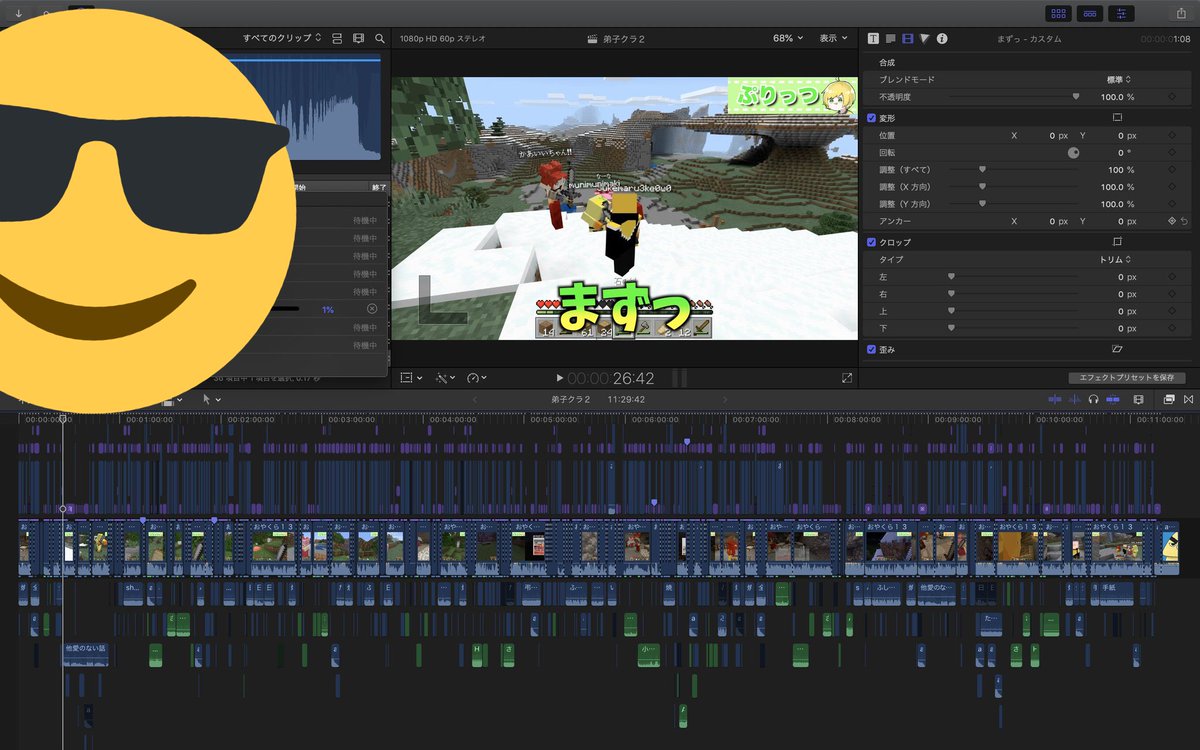Screen dimensions: 1200x750
Task: Click the 調整（X 方向）100.0 % value
Action: [1117, 187]
